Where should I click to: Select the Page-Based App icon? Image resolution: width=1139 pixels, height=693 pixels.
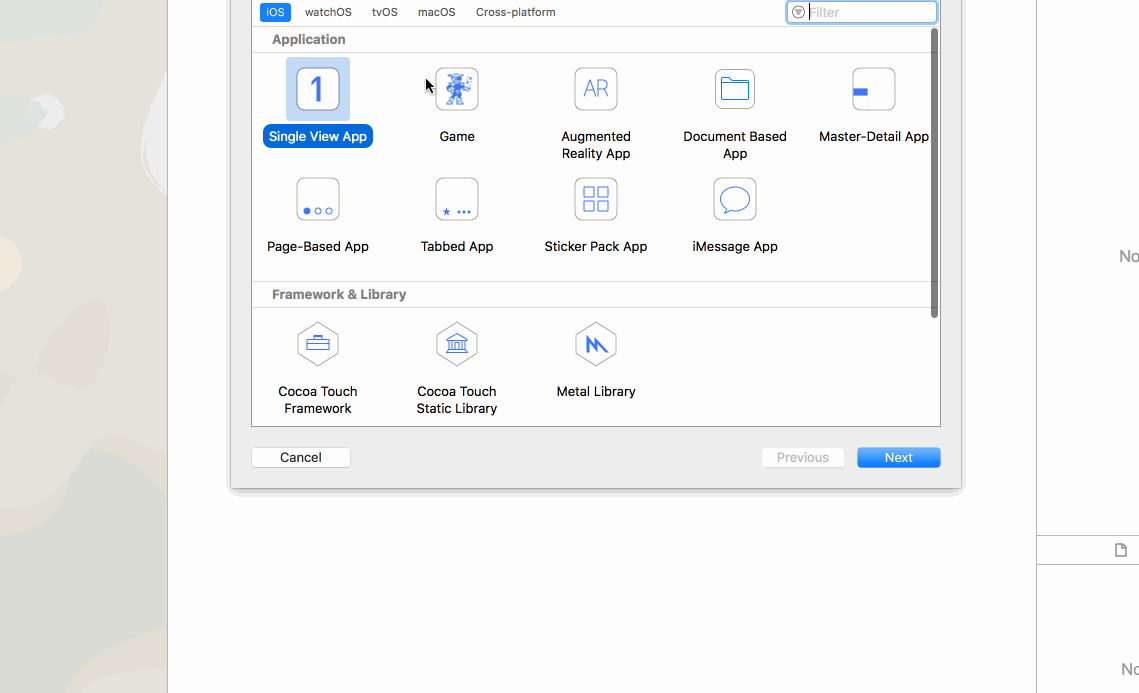[317, 199]
